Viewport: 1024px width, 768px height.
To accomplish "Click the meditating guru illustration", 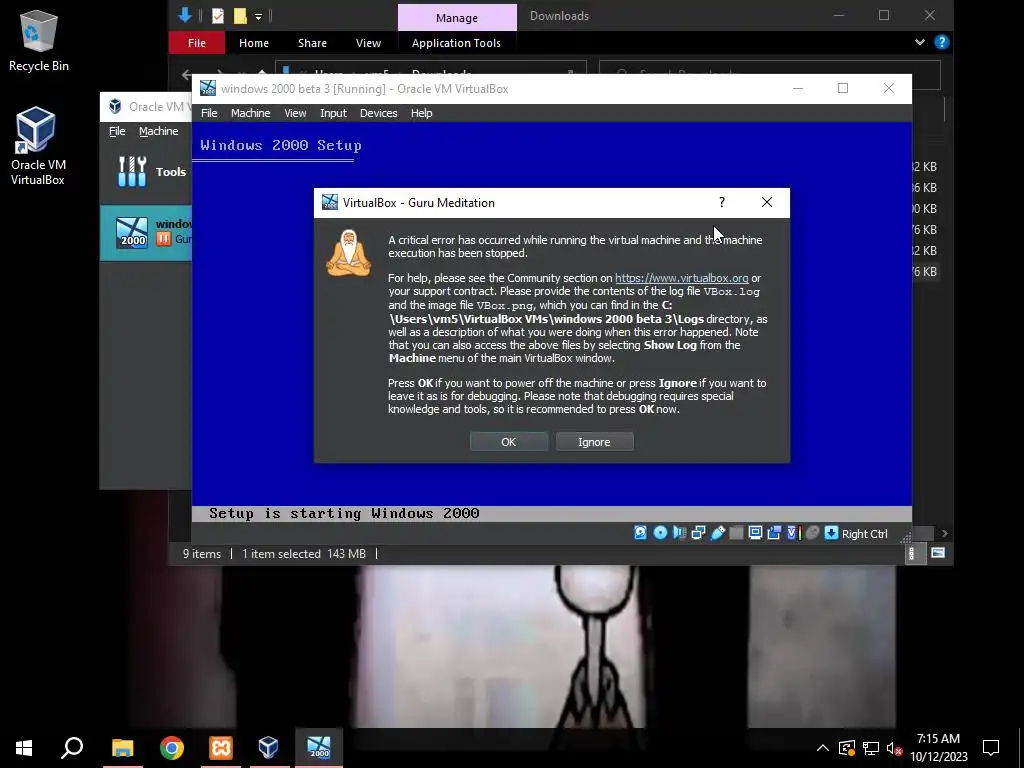I will click(x=349, y=253).
